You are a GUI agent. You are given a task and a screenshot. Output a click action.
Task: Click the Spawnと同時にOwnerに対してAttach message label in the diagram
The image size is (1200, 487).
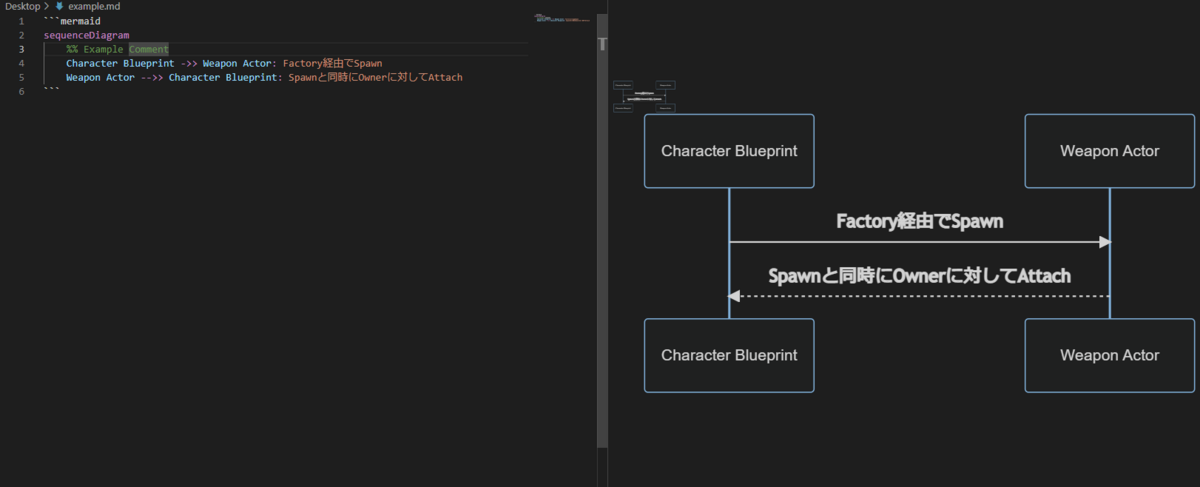coord(919,275)
